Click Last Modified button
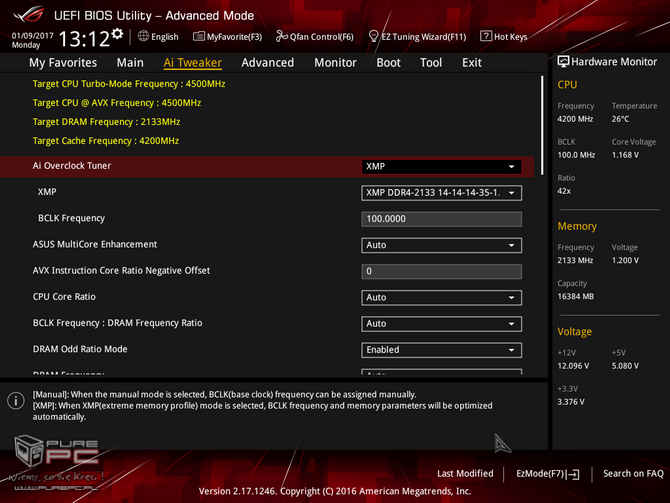This screenshot has width=670, height=503. point(465,474)
